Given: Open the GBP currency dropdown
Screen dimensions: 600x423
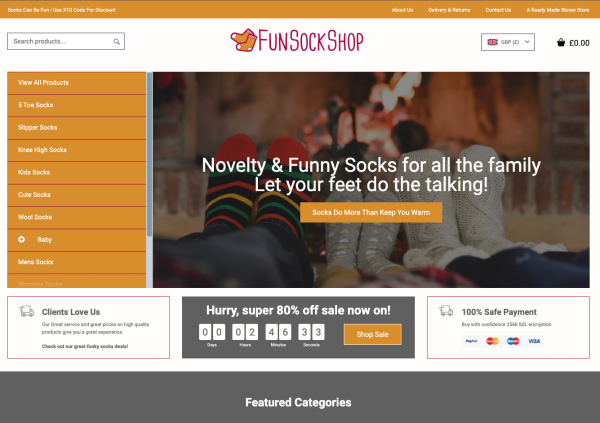Looking at the screenshot, I should coord(508,42).
